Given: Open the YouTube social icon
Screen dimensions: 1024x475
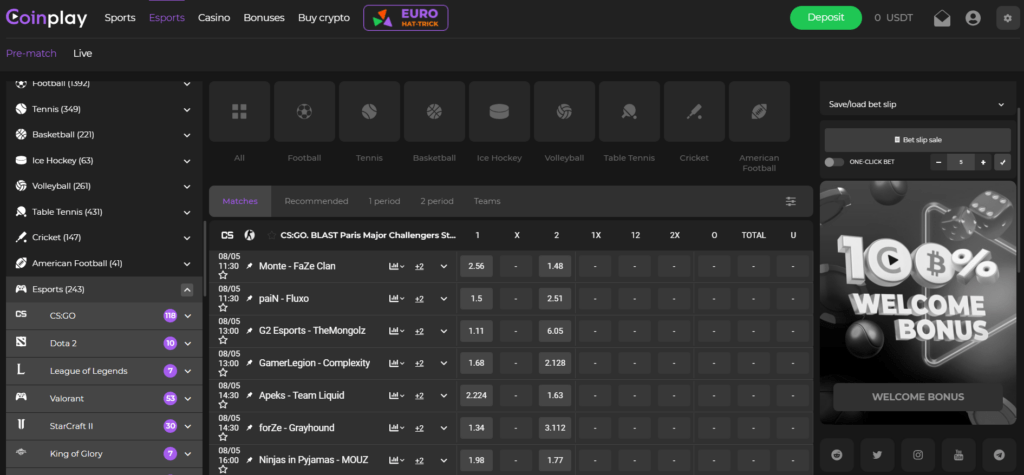Looking at the screenshot, I should 959,455.
